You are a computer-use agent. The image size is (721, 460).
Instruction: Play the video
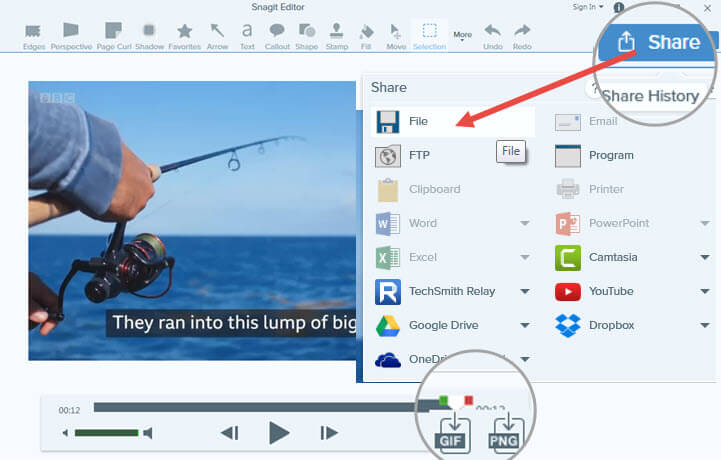(279, 433)
